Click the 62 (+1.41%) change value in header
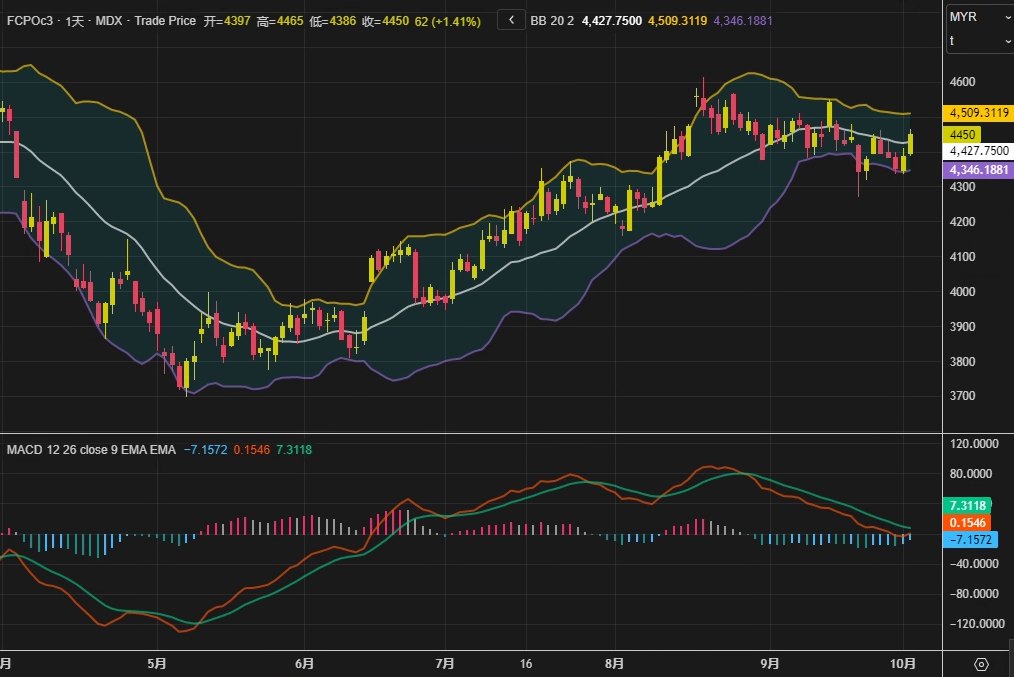The image size is (1014, 677). coord(447,21)
